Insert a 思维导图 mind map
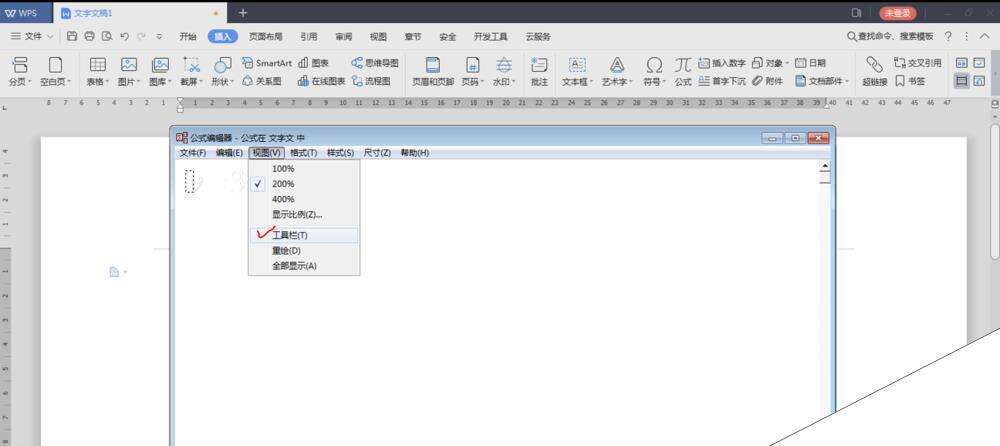 tap(375, 63)
